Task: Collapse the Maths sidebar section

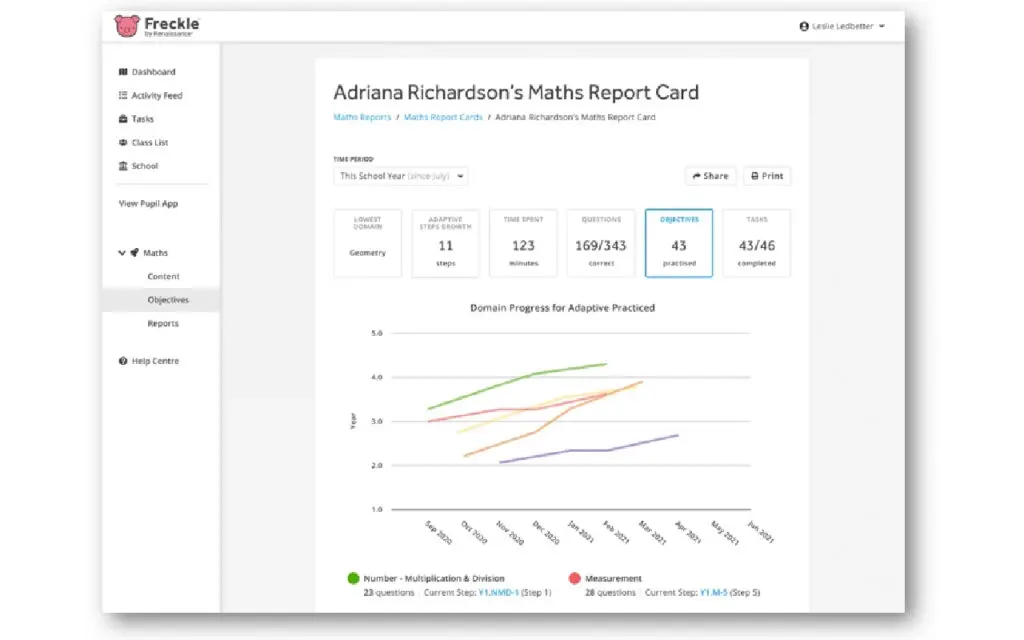Action: 122,253
